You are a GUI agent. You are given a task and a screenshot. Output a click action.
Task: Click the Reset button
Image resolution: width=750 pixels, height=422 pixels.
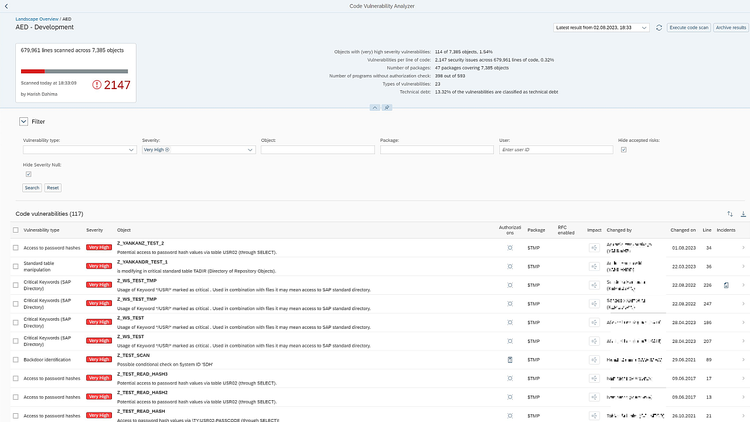(x=53, y=188)
